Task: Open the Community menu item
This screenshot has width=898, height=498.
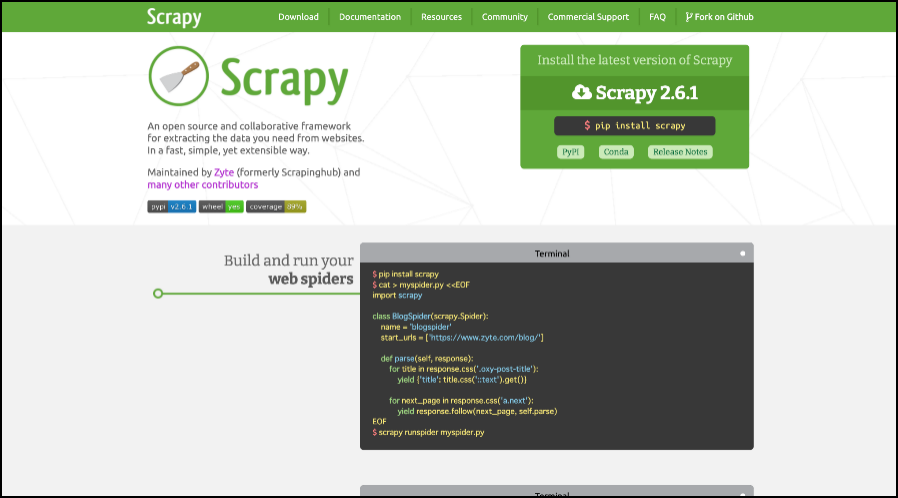Action: pyautogui.click(x=505, y=17)
